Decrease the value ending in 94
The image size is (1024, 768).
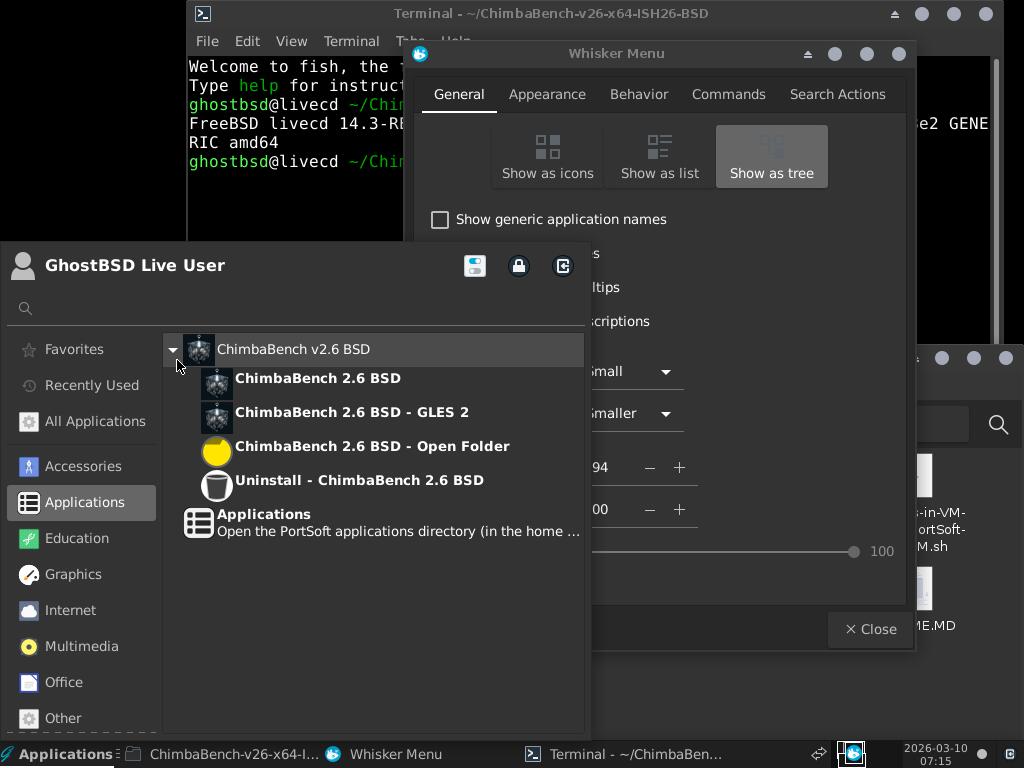[x=650, y=468]
